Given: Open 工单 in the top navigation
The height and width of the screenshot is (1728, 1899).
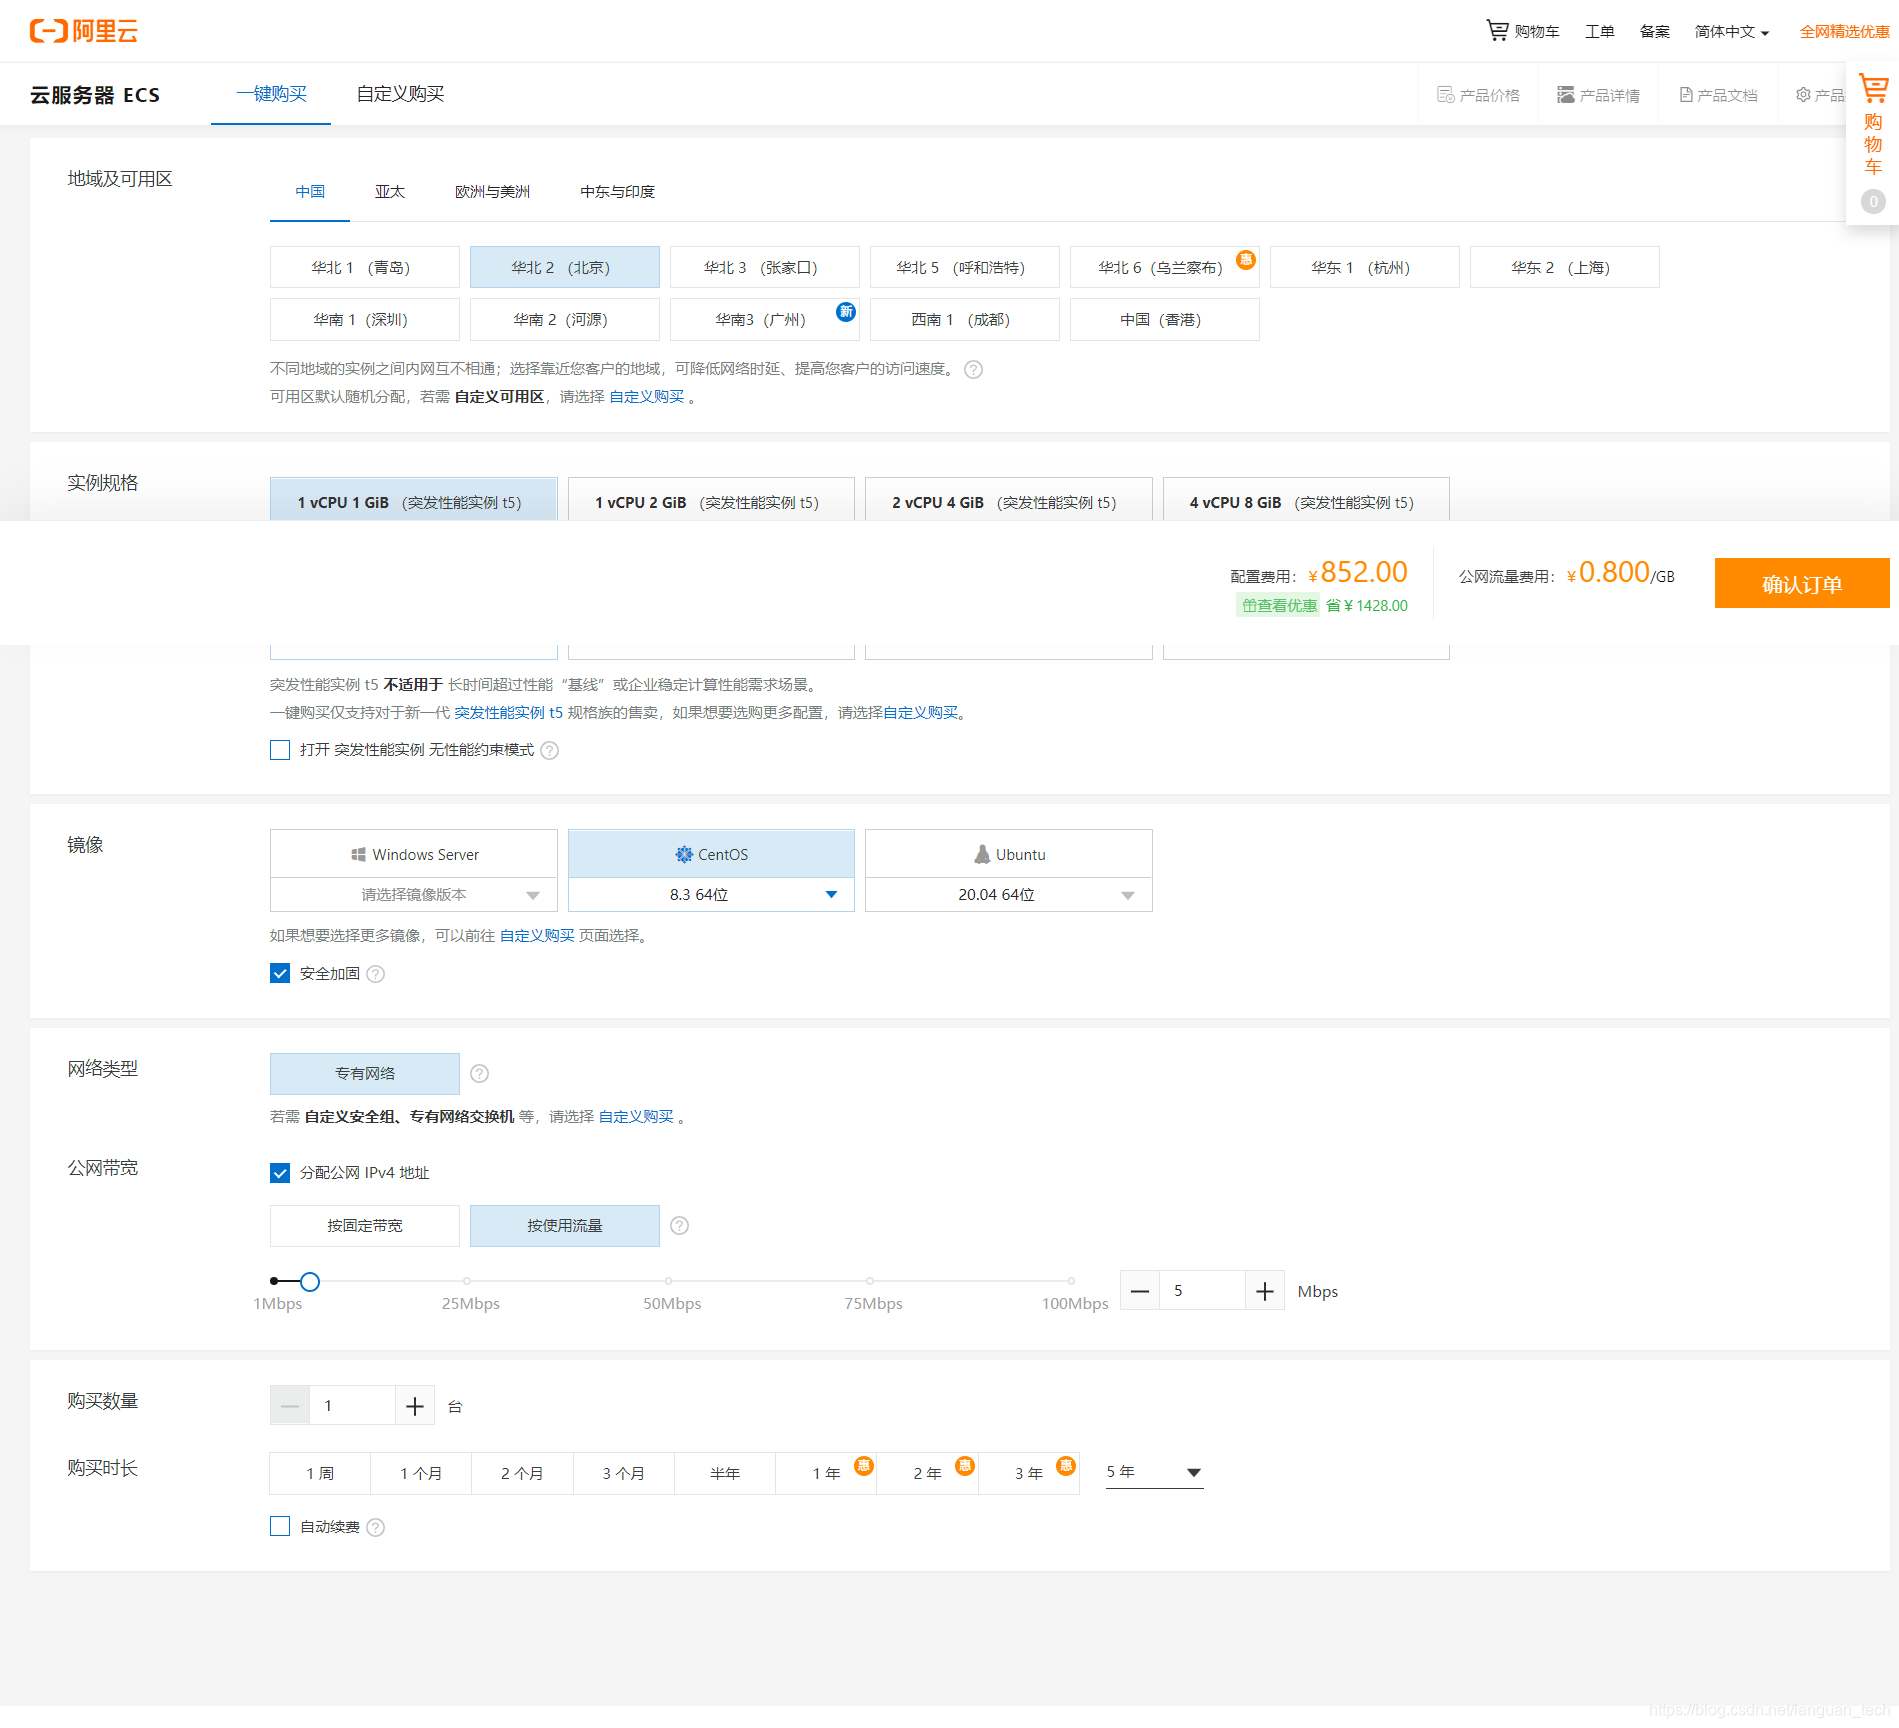Looking at the screenshot, I should coord(1600,31).
